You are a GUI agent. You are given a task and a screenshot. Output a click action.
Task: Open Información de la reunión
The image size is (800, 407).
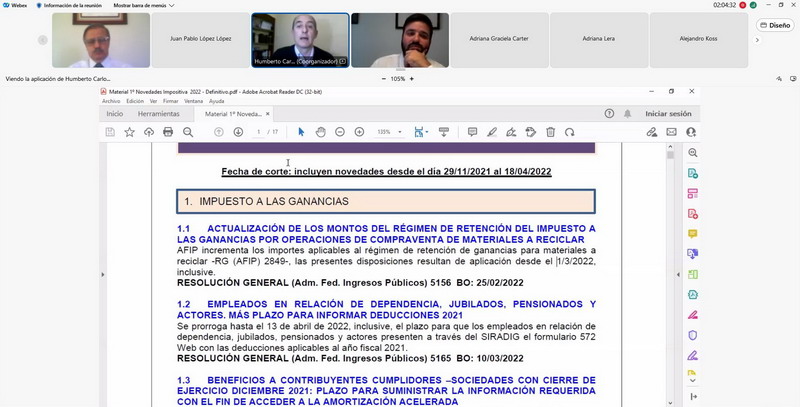click(69, 5)
